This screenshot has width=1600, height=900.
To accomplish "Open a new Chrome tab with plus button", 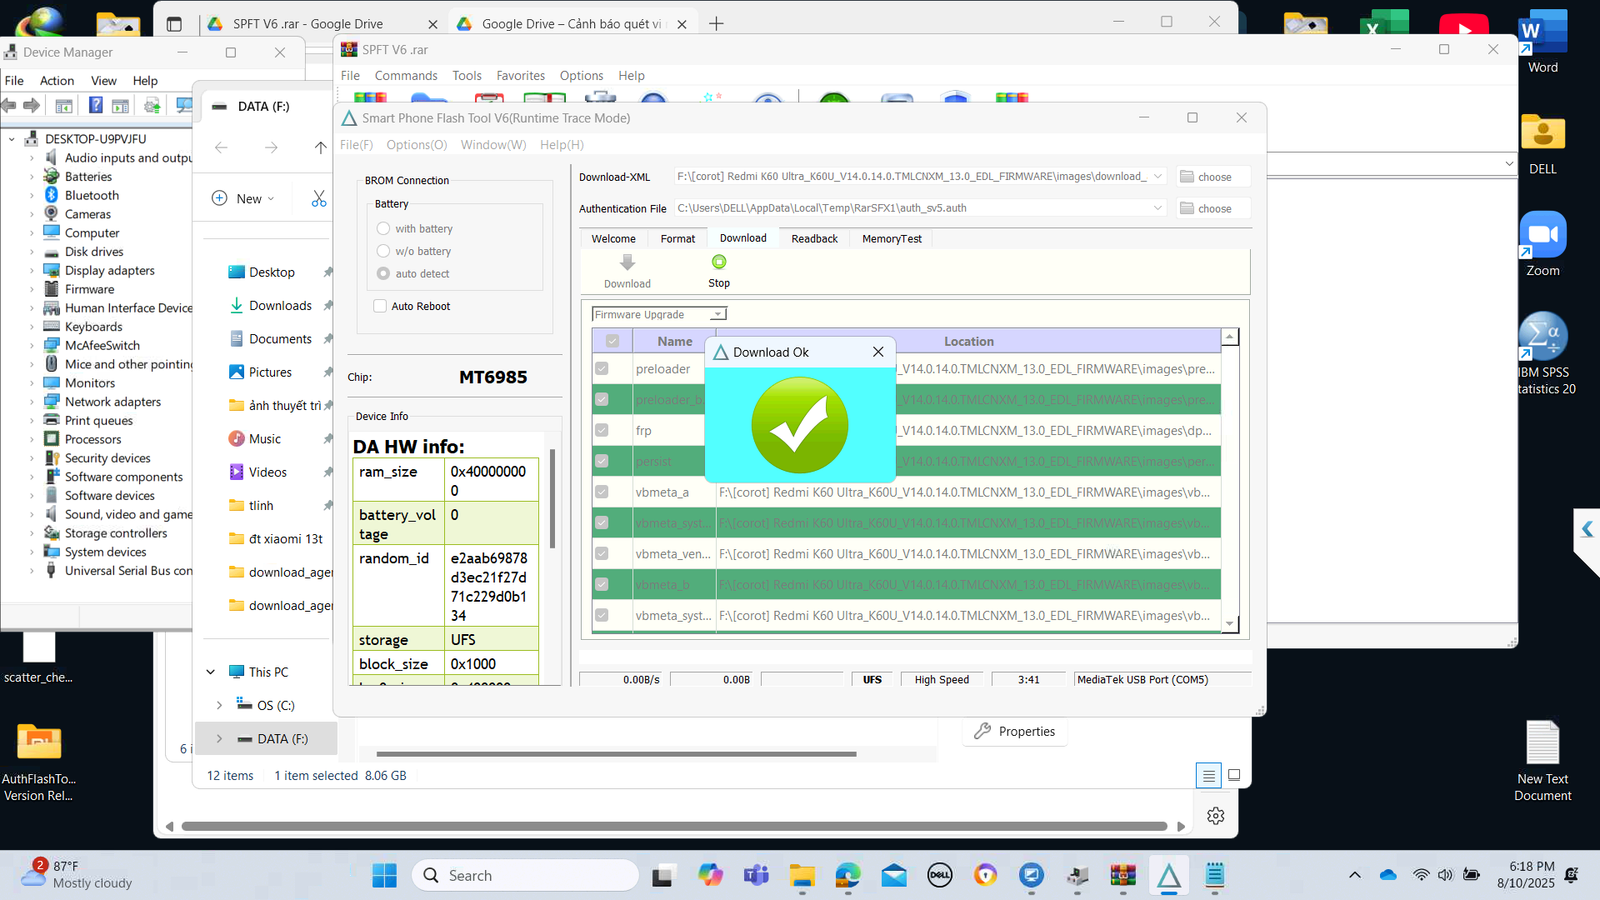I will tap(716, 23).
